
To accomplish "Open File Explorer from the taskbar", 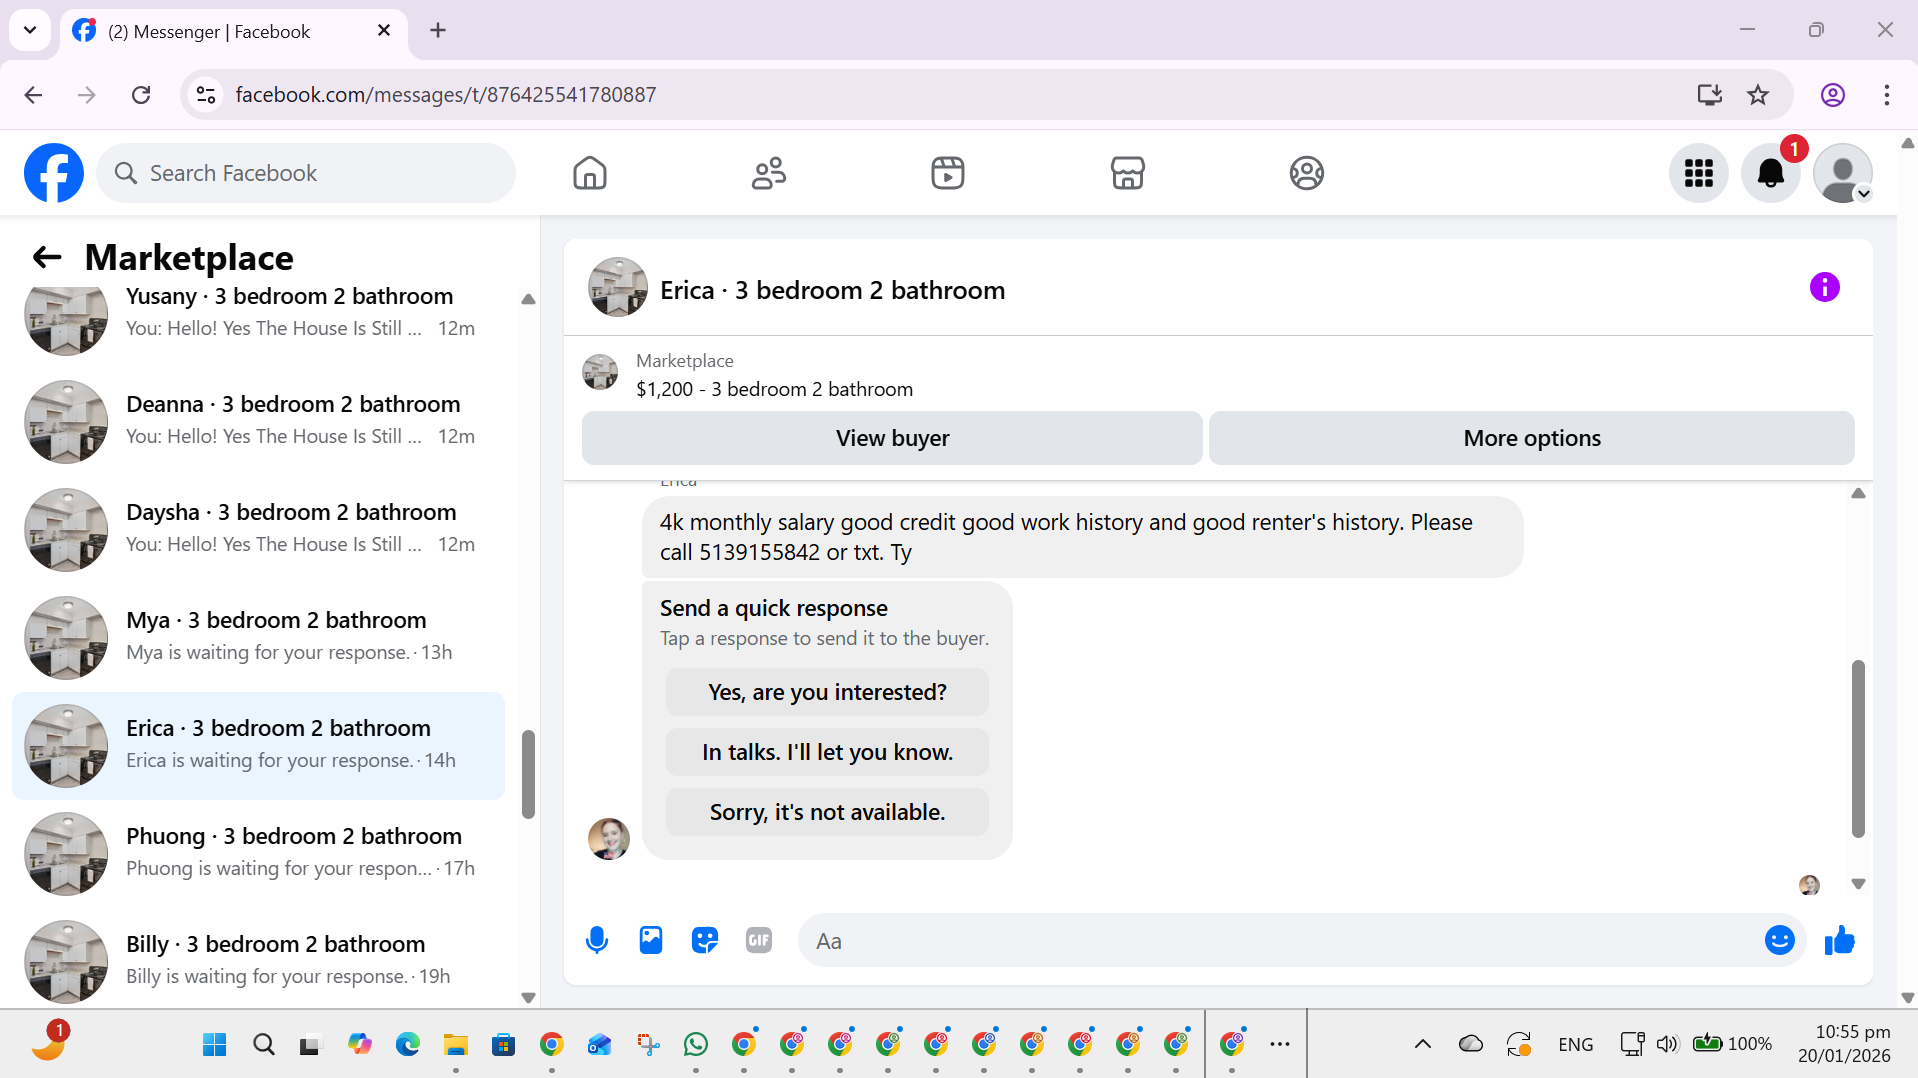I will click(456, 1044).
